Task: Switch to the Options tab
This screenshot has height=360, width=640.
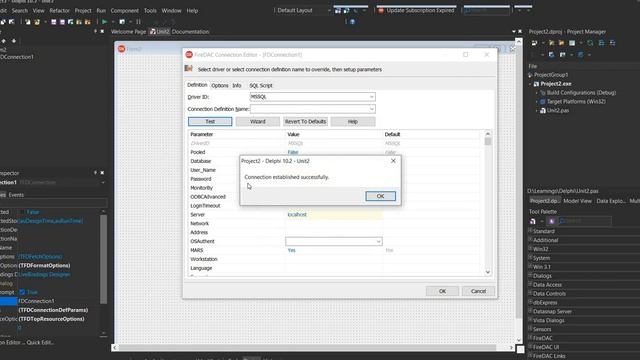Action: tap(220, 86)
